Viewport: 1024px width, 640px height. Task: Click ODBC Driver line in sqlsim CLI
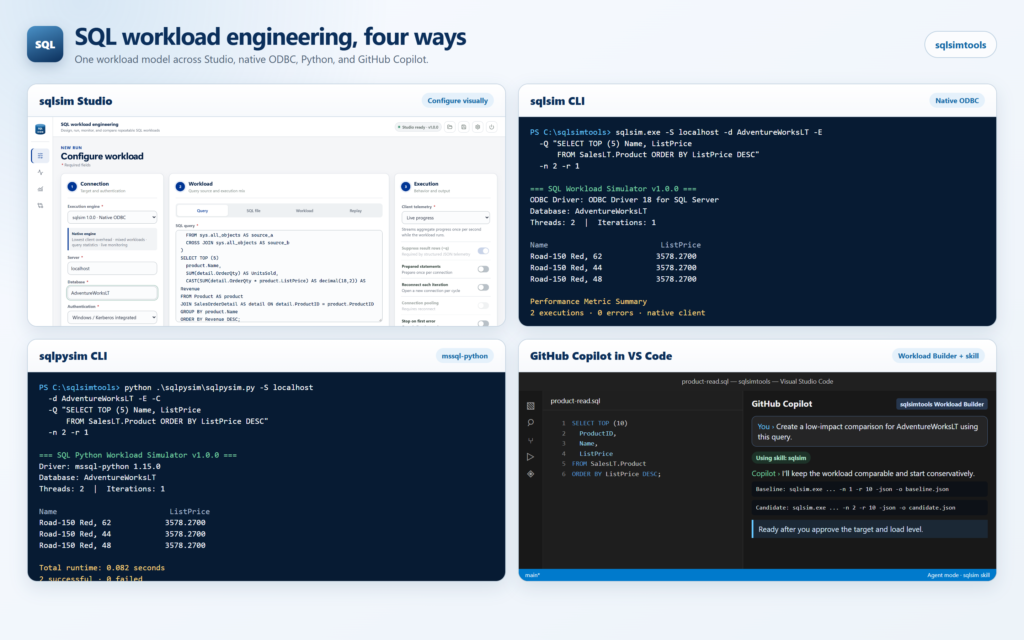click(624, 200)
